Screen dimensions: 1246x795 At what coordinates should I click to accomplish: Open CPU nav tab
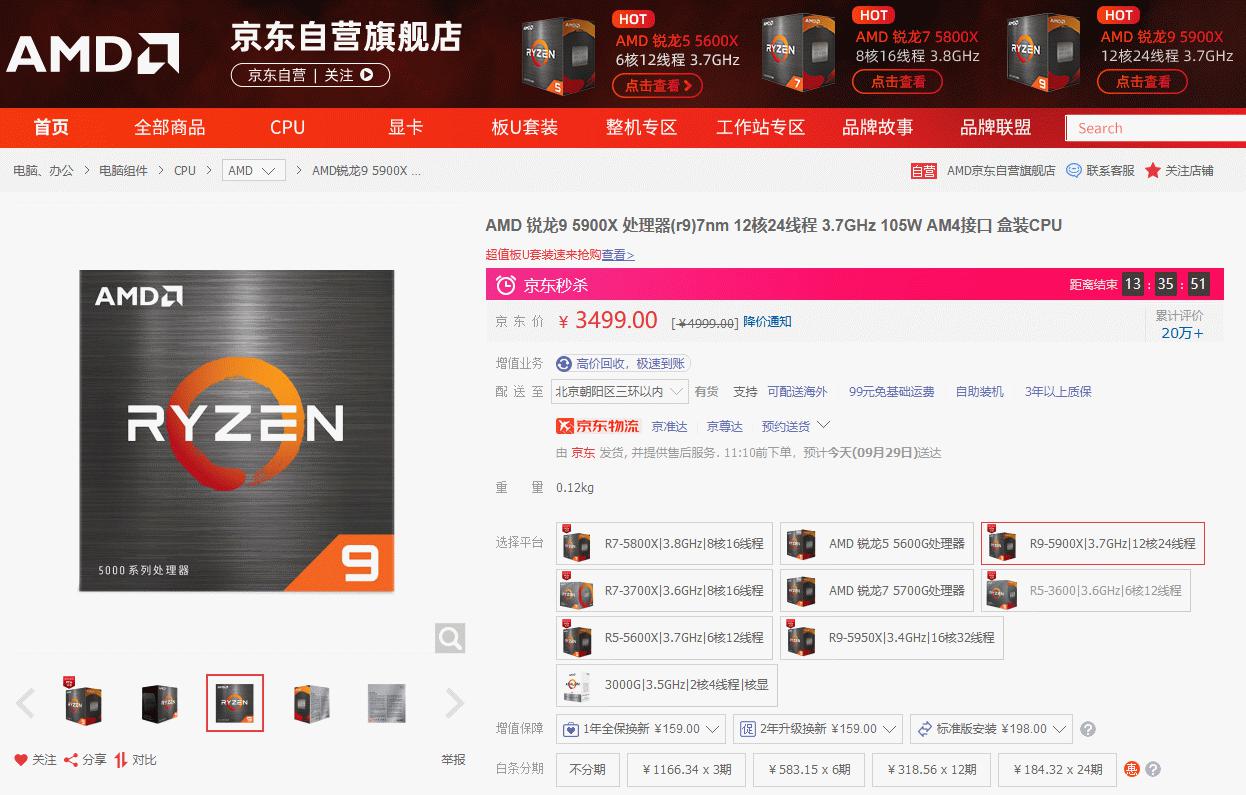[287, 127]
